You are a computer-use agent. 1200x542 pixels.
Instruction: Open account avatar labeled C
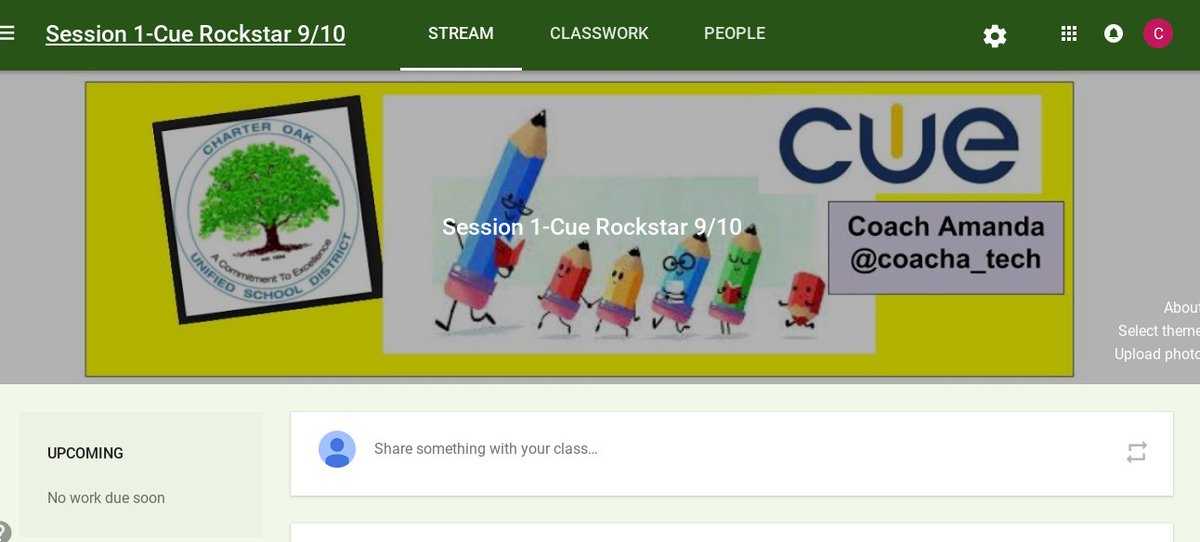1158,33
